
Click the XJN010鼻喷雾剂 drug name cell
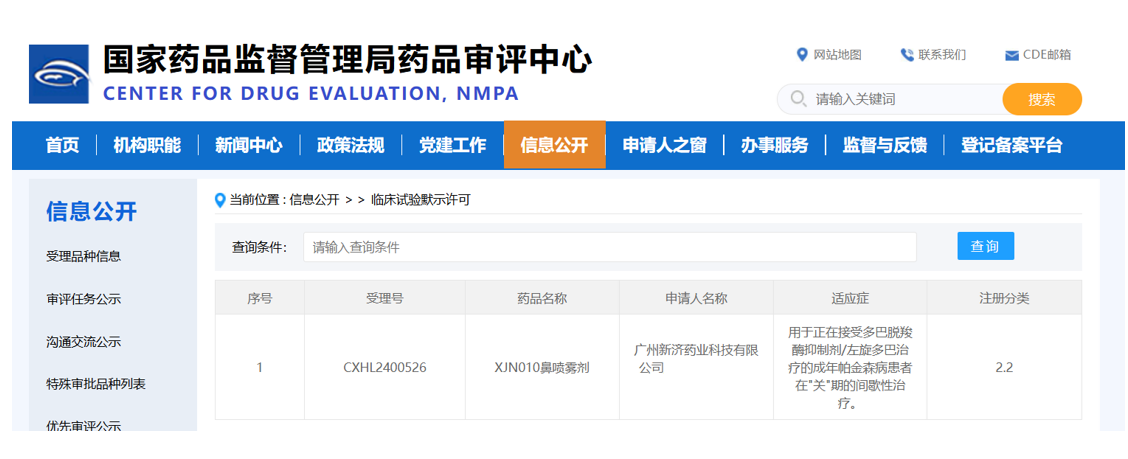(542, 368)
